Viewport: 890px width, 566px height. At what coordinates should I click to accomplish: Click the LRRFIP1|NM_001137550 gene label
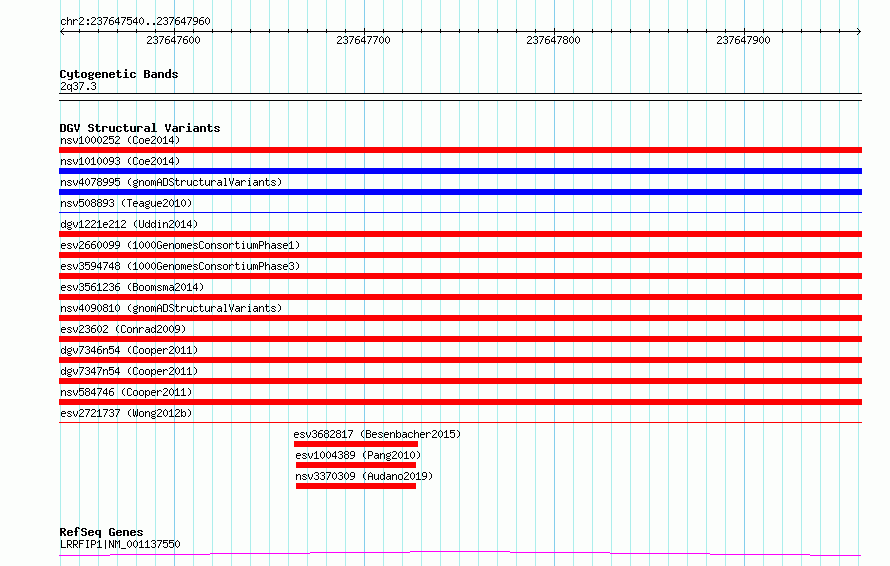tap(120, 544)
